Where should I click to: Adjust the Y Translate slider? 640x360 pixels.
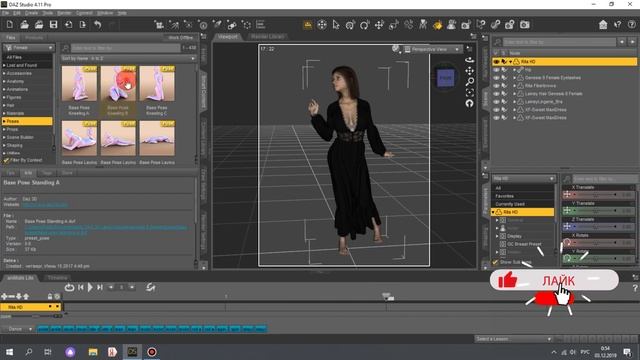click(x=597, y=211)
